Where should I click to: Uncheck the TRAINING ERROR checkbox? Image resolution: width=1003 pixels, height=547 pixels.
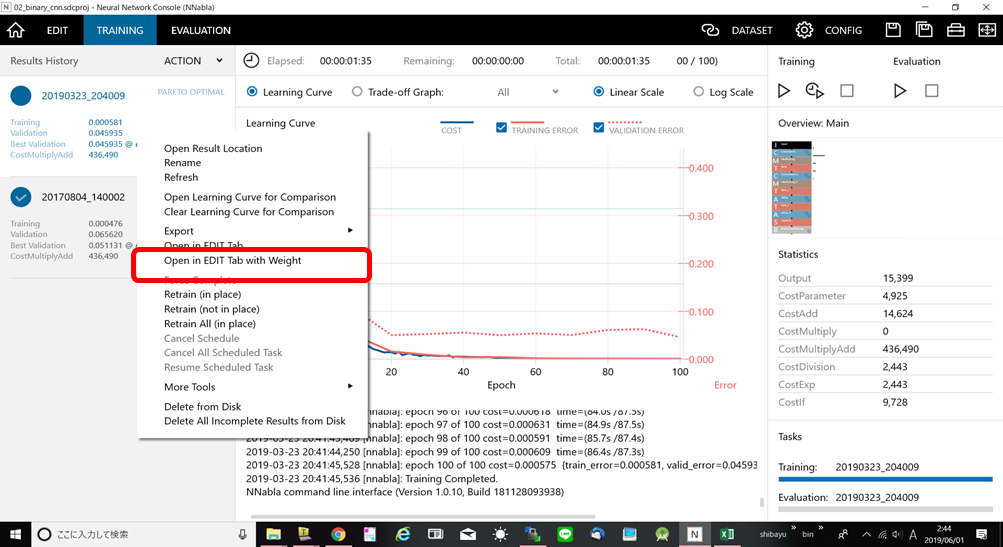(x=502, y=127)
